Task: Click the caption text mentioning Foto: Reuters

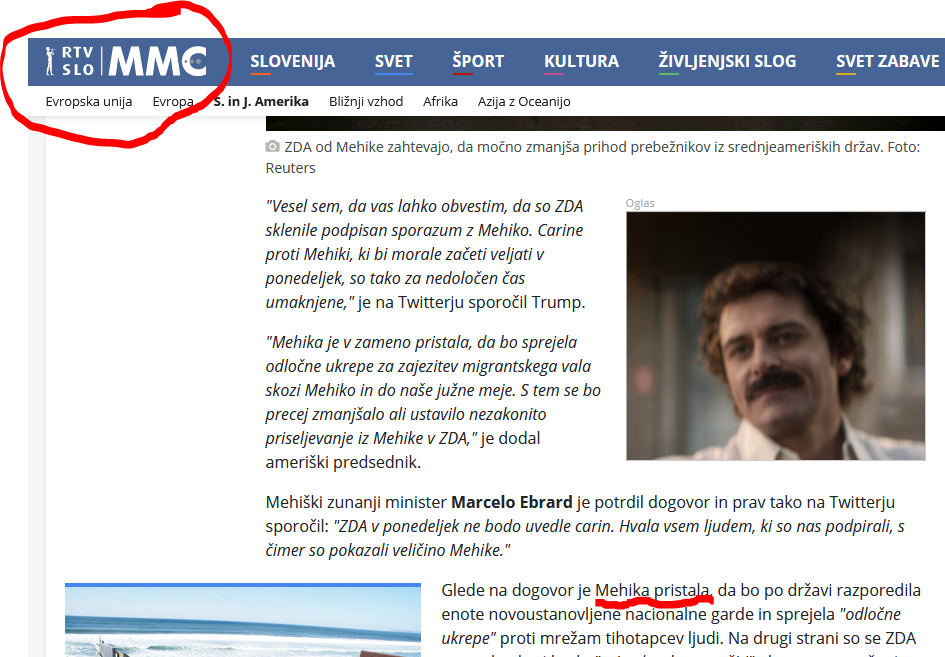Action: [593, 157]
